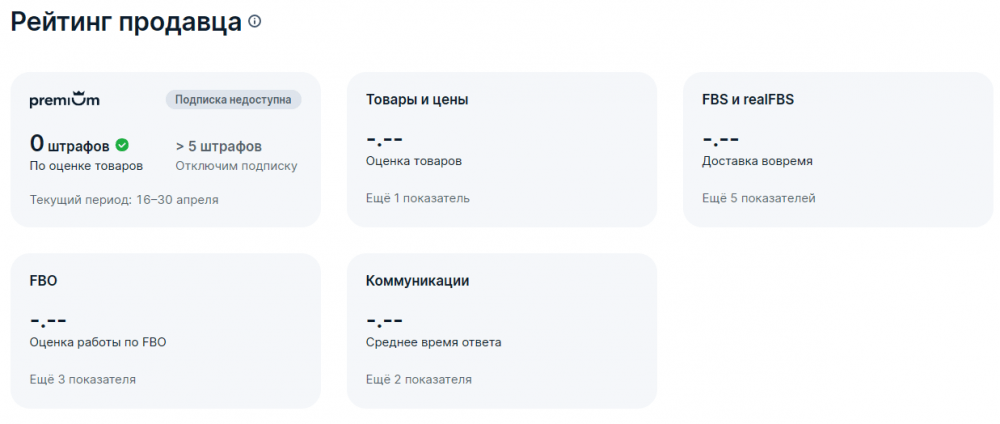Viewport: 1000px width, 424px height.
Task: Select the Среднее время ответа metric
Action: coord(434,342)
